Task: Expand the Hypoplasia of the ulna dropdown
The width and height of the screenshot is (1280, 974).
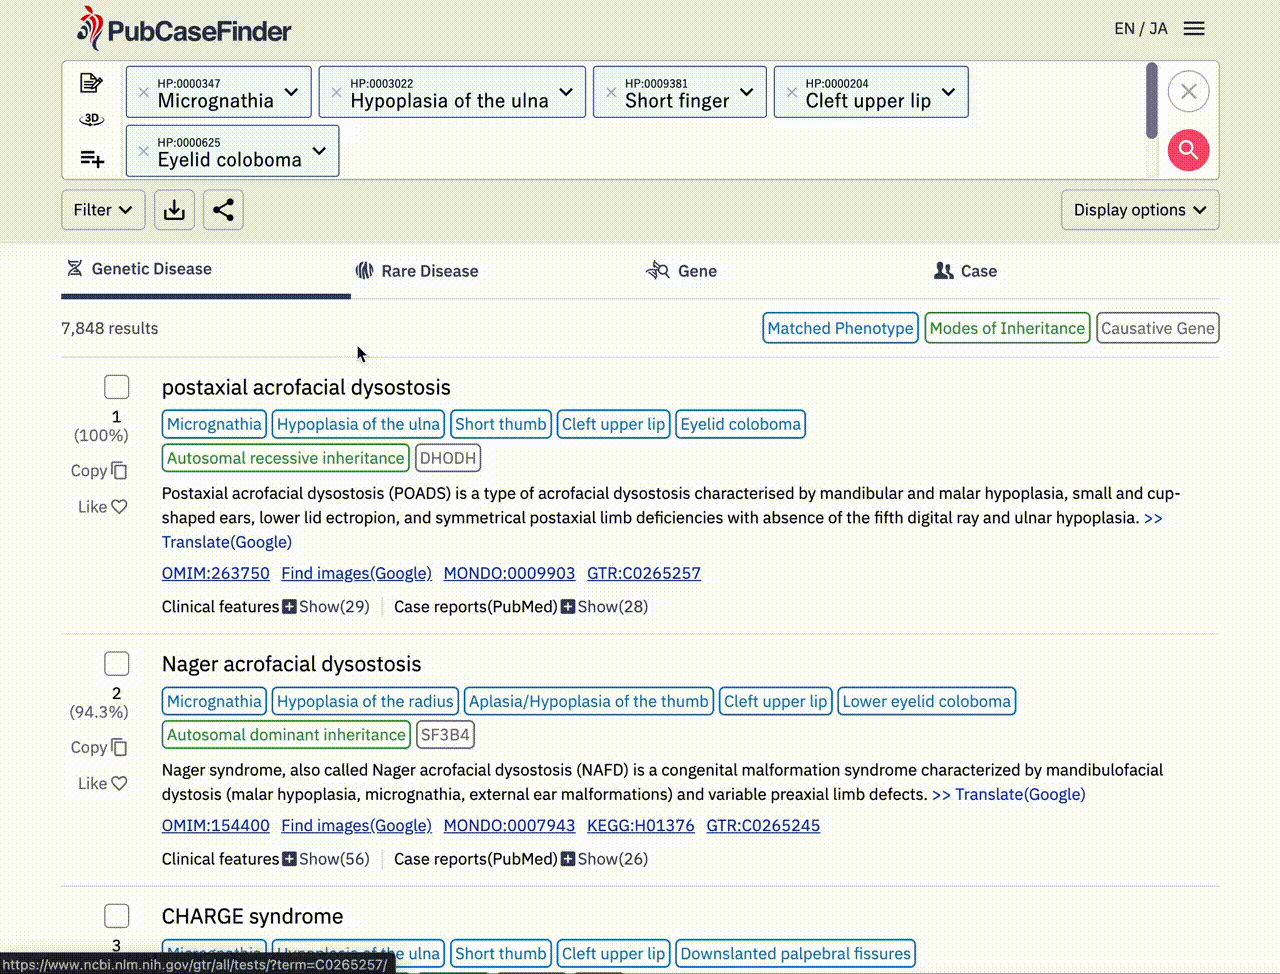Action: point(566,92)
